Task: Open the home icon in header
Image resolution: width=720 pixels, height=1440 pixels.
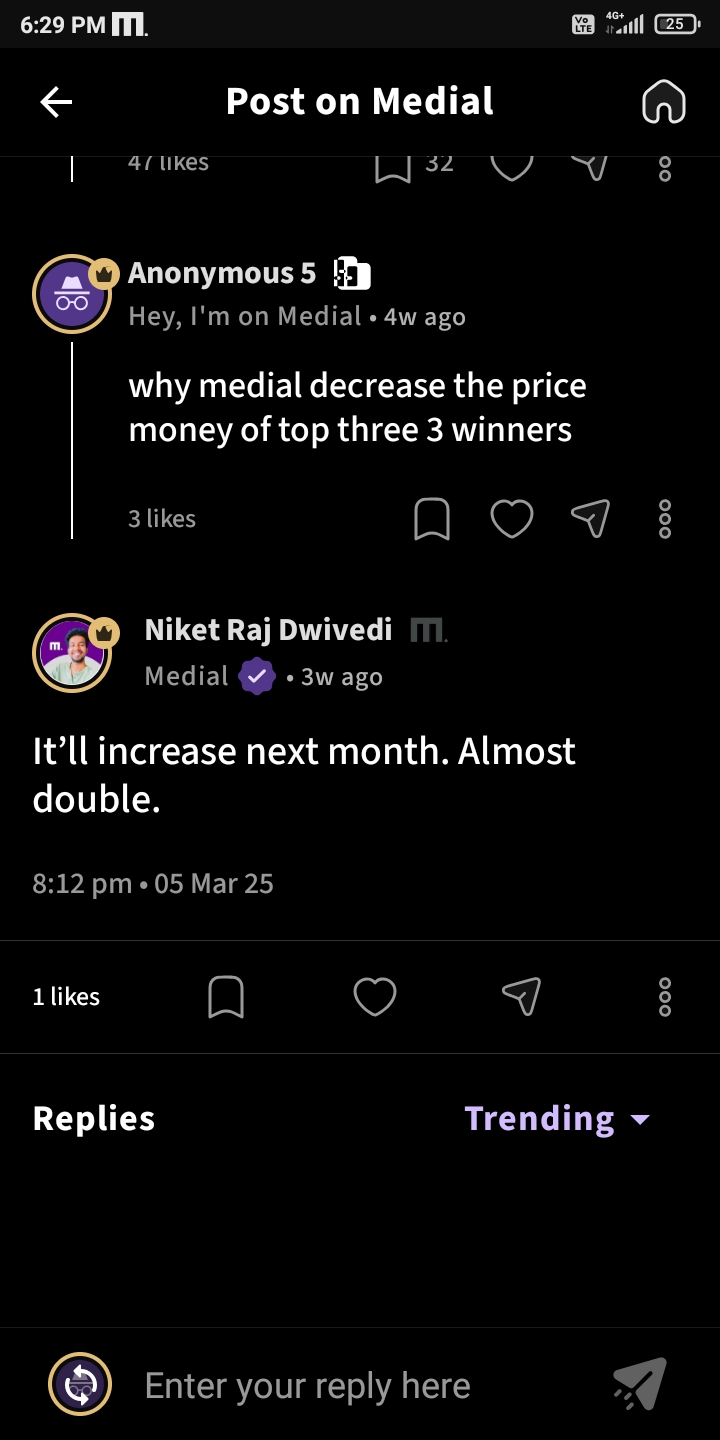Action: 663,101
